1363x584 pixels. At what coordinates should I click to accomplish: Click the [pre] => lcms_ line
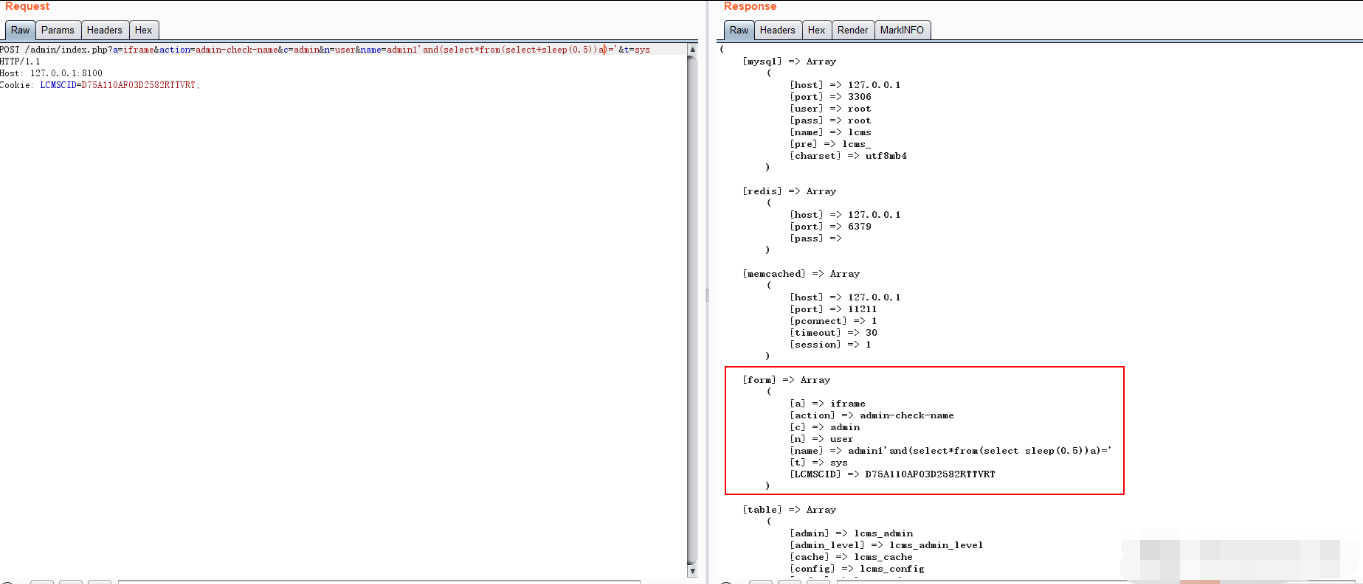click(830, 144)
